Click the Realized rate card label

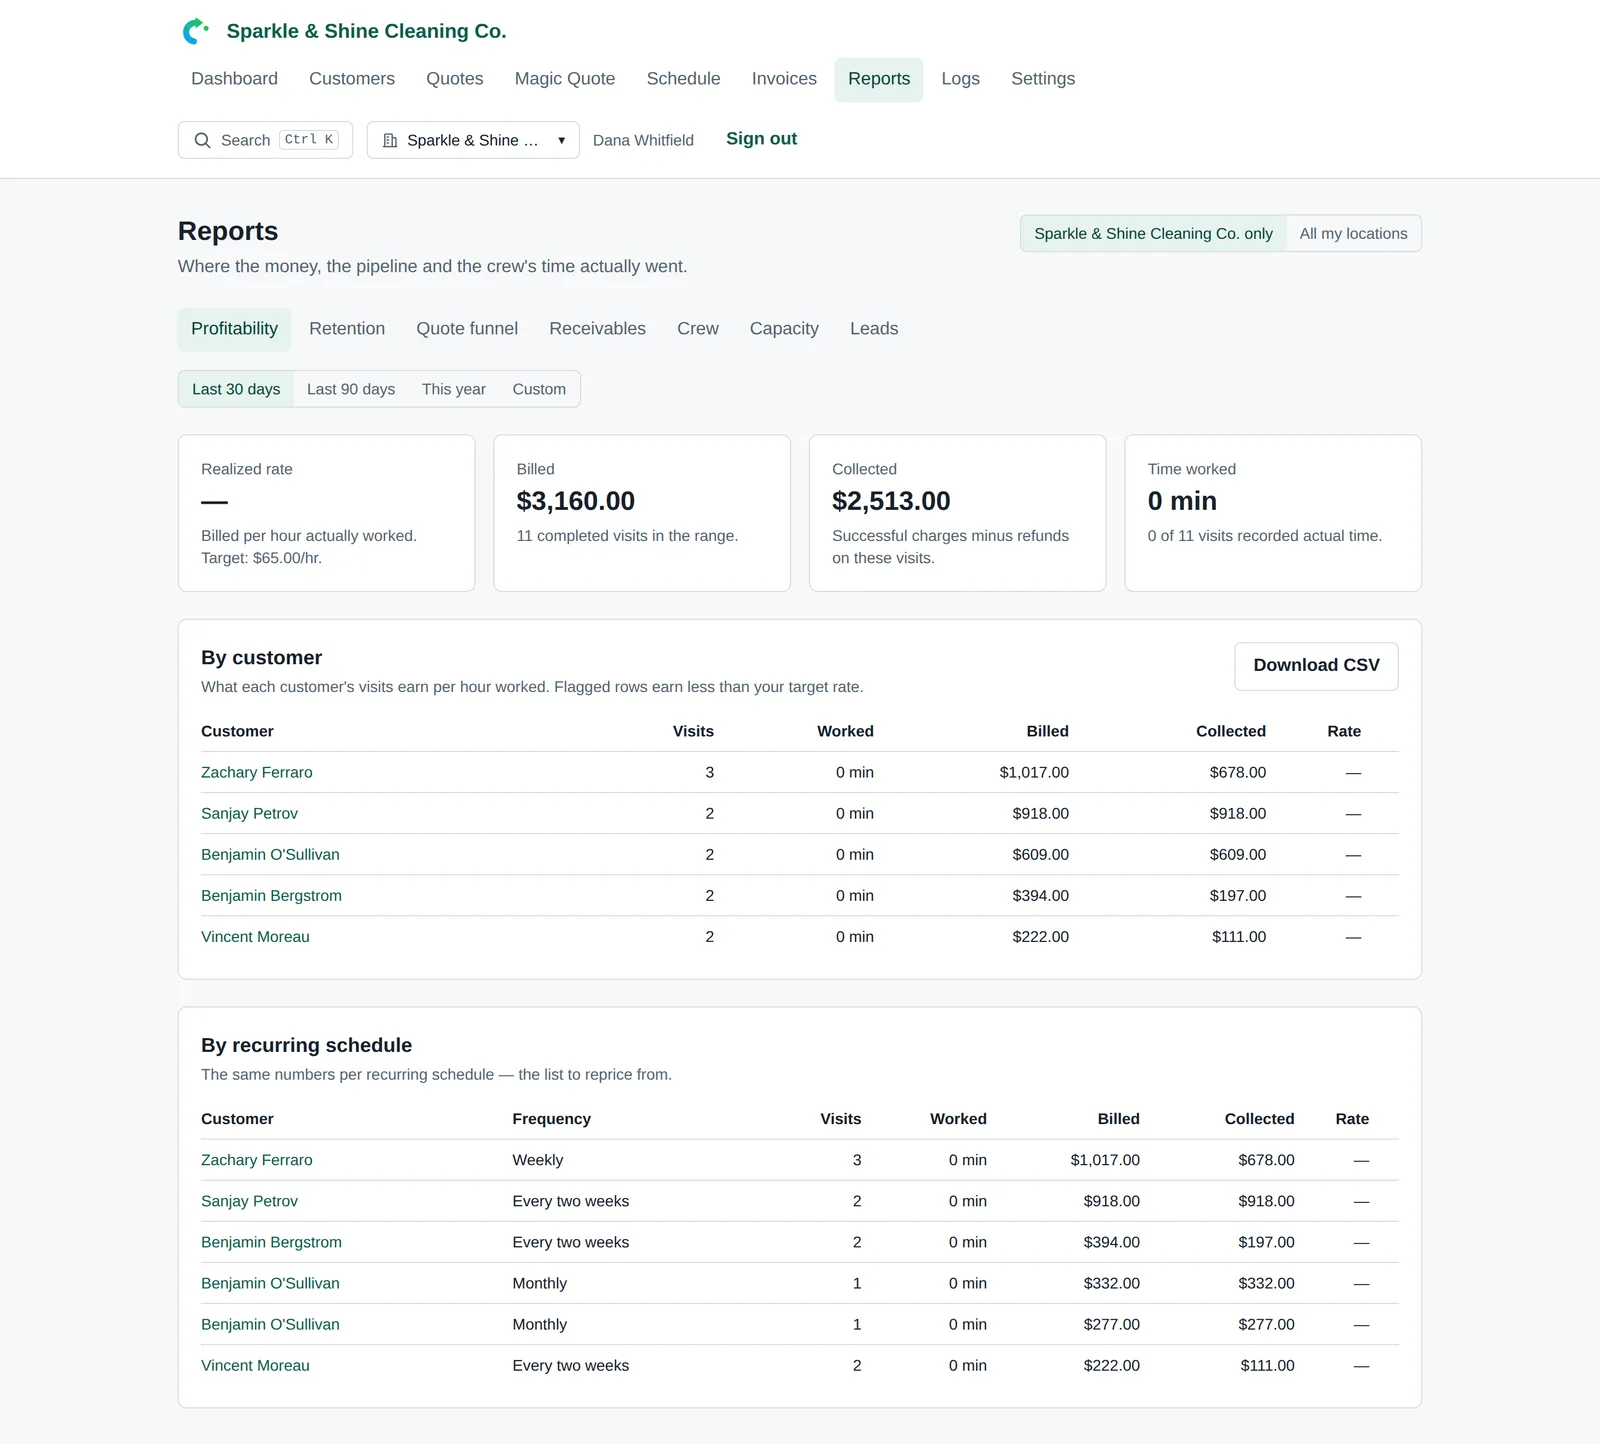point(247,469)
